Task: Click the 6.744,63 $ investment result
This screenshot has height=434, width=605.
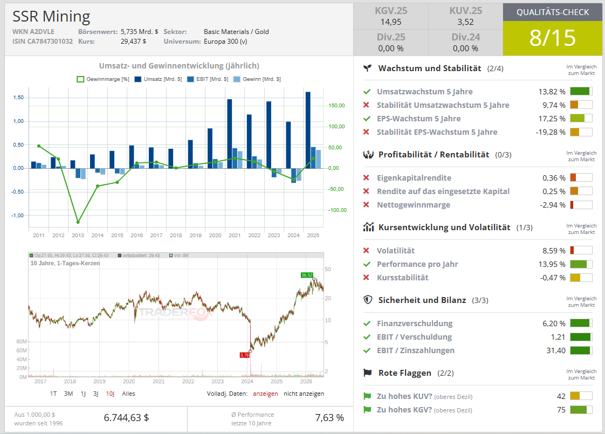Action: tap(126, 418)
